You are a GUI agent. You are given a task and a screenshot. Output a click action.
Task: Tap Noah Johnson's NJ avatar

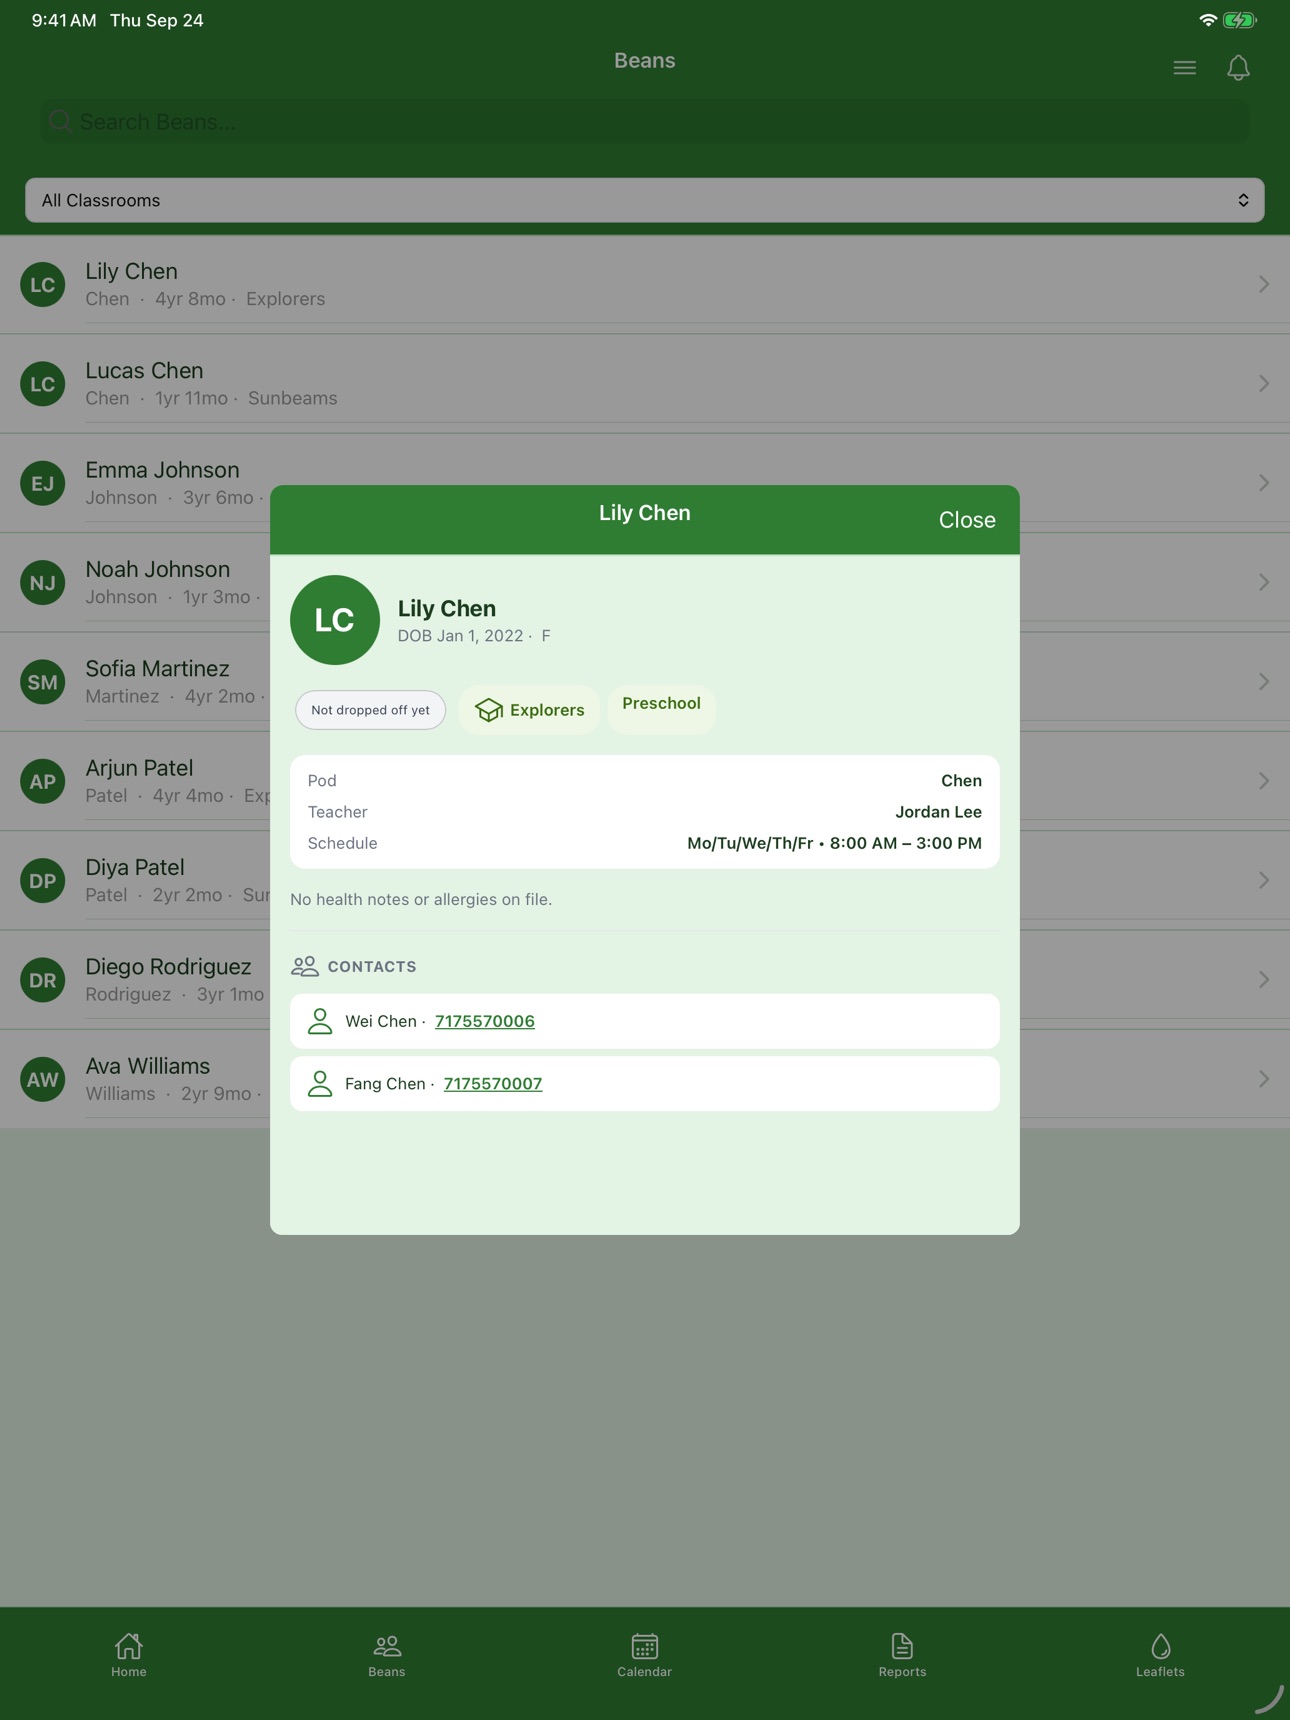(43, 582)
